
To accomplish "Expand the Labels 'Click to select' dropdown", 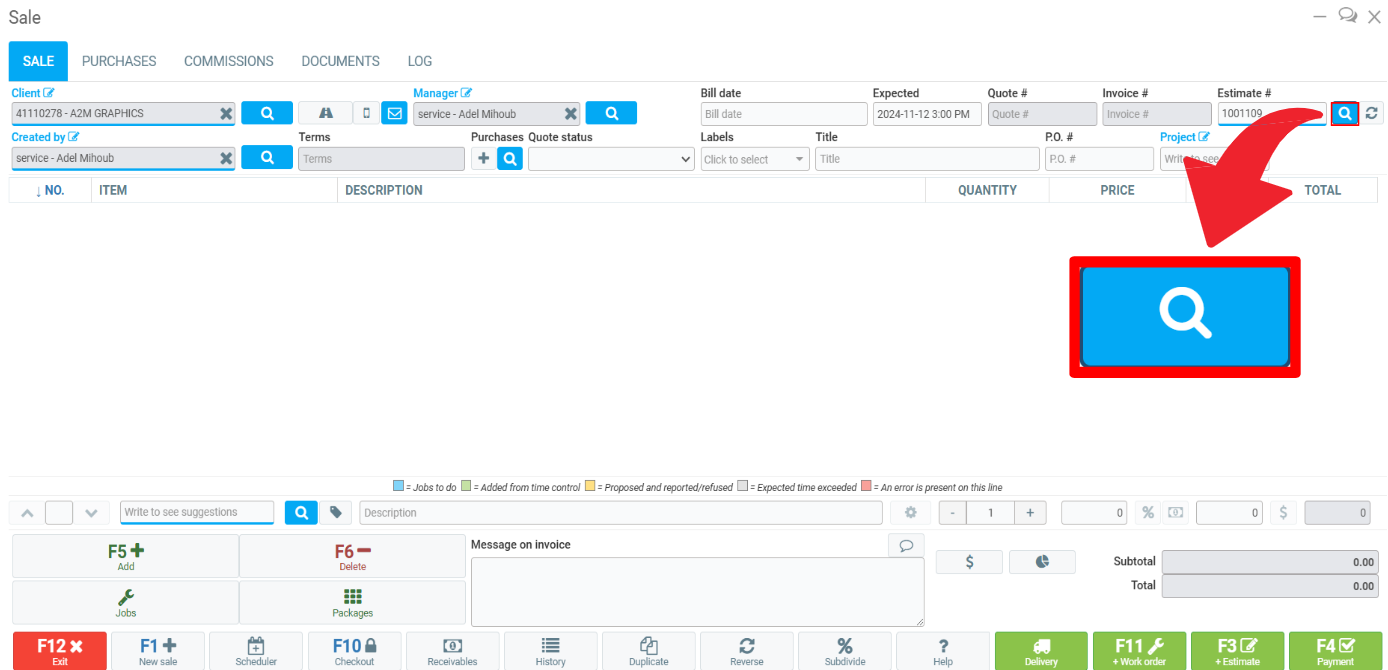I will coord(755,159).
